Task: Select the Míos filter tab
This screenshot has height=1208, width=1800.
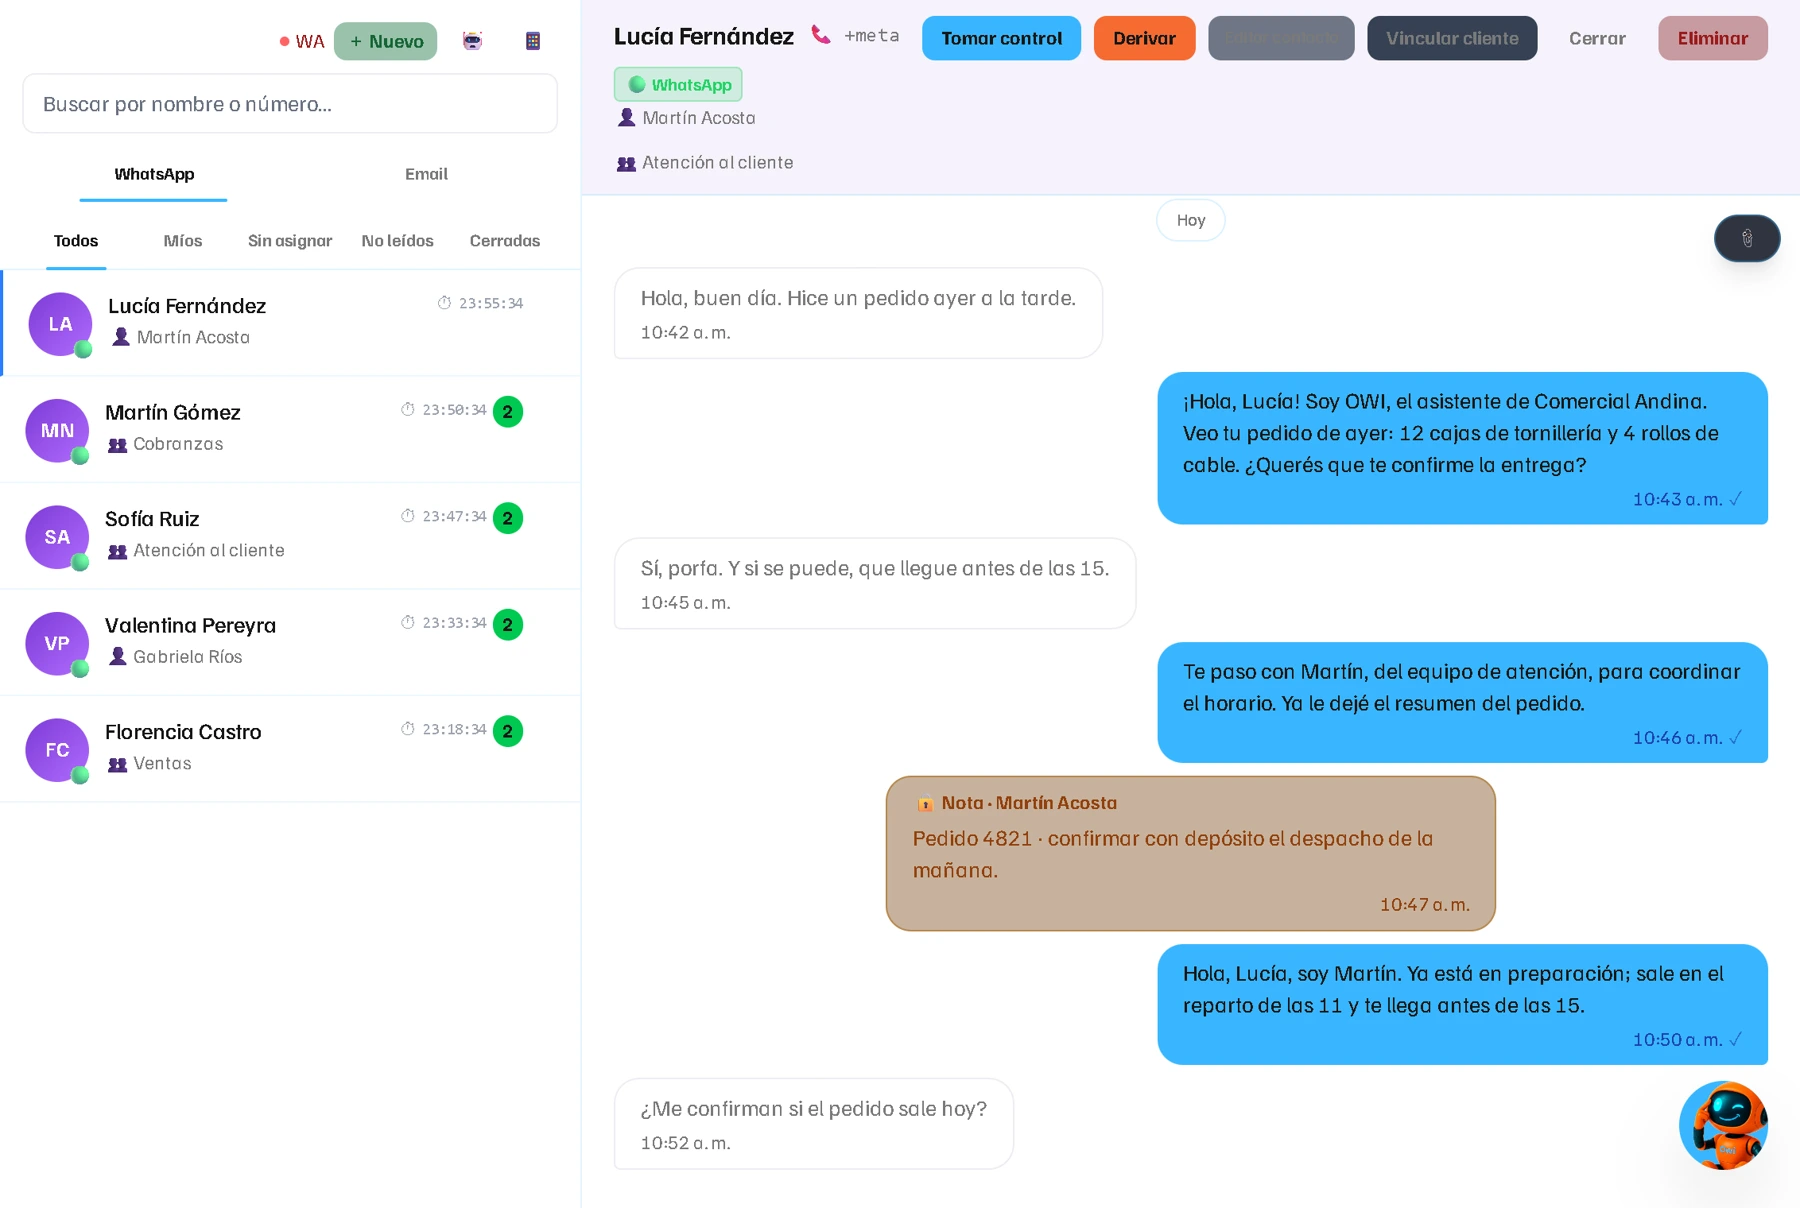Action: 183,241
